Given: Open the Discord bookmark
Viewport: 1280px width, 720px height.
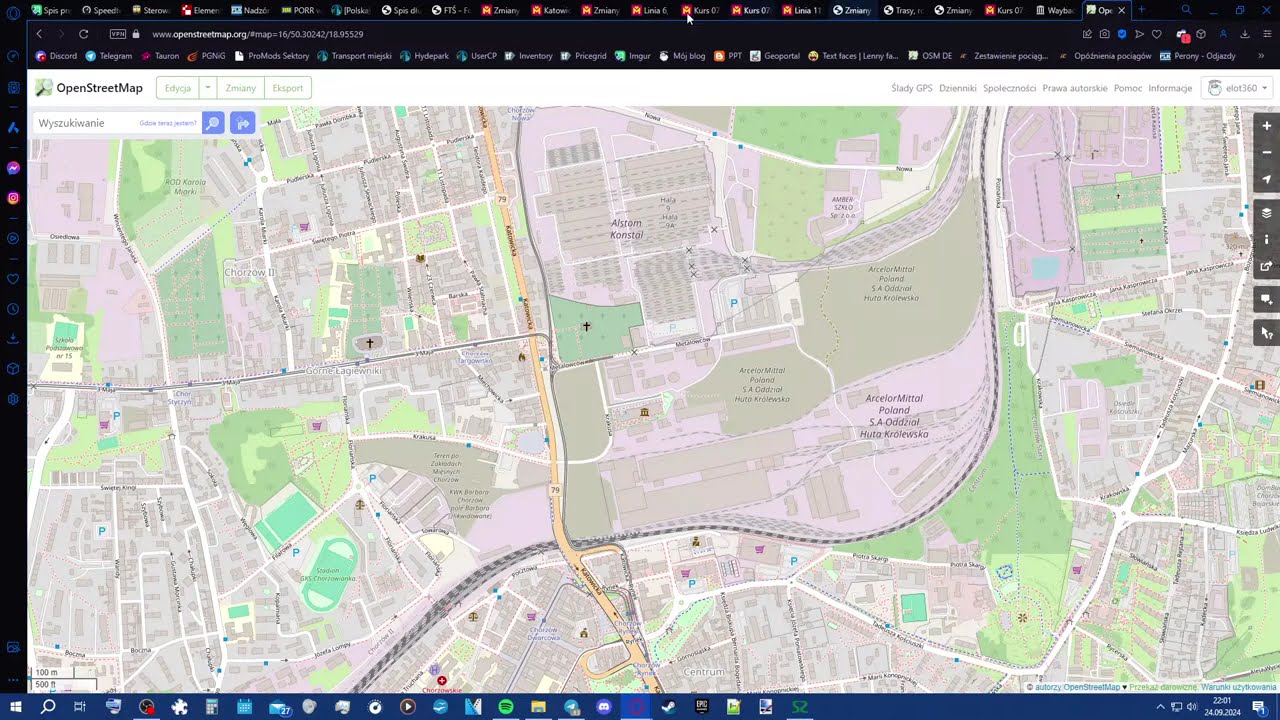Looking at the screenshot, I should point(57,56).
